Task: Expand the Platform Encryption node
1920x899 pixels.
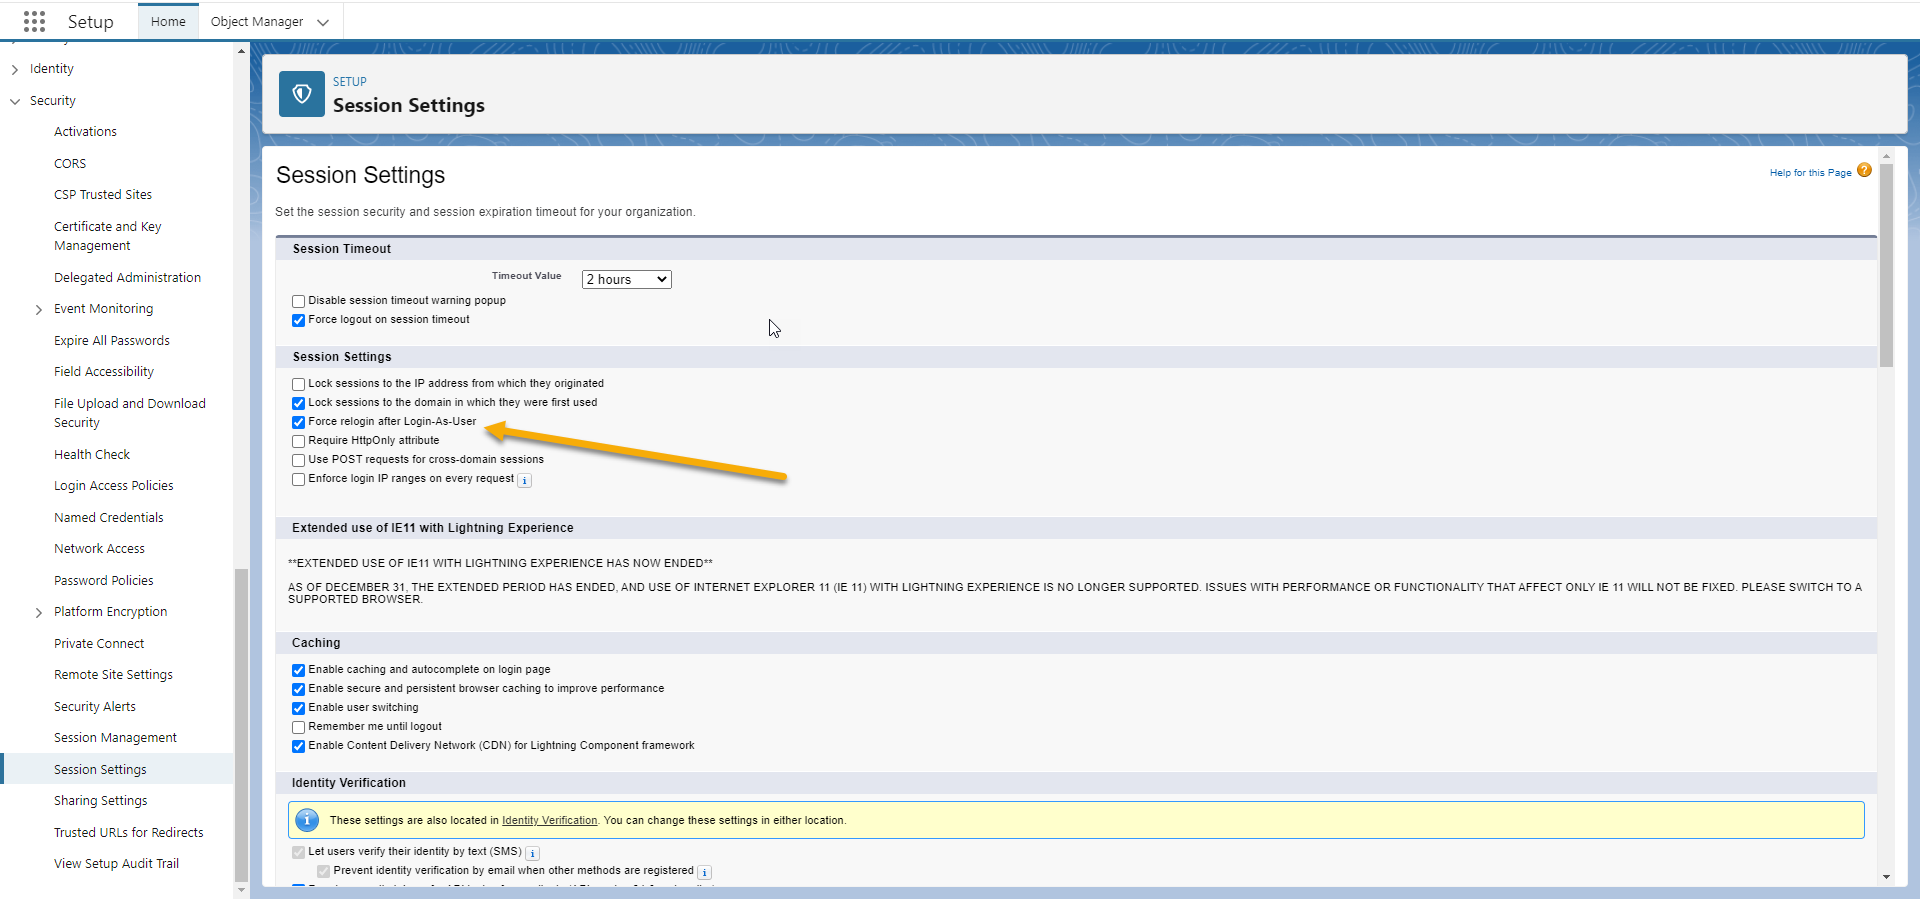Action: (x=39, y=612)
